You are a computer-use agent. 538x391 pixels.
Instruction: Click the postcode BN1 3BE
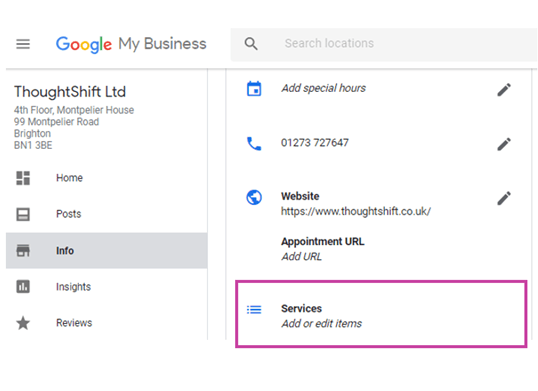tap(33, 145)
